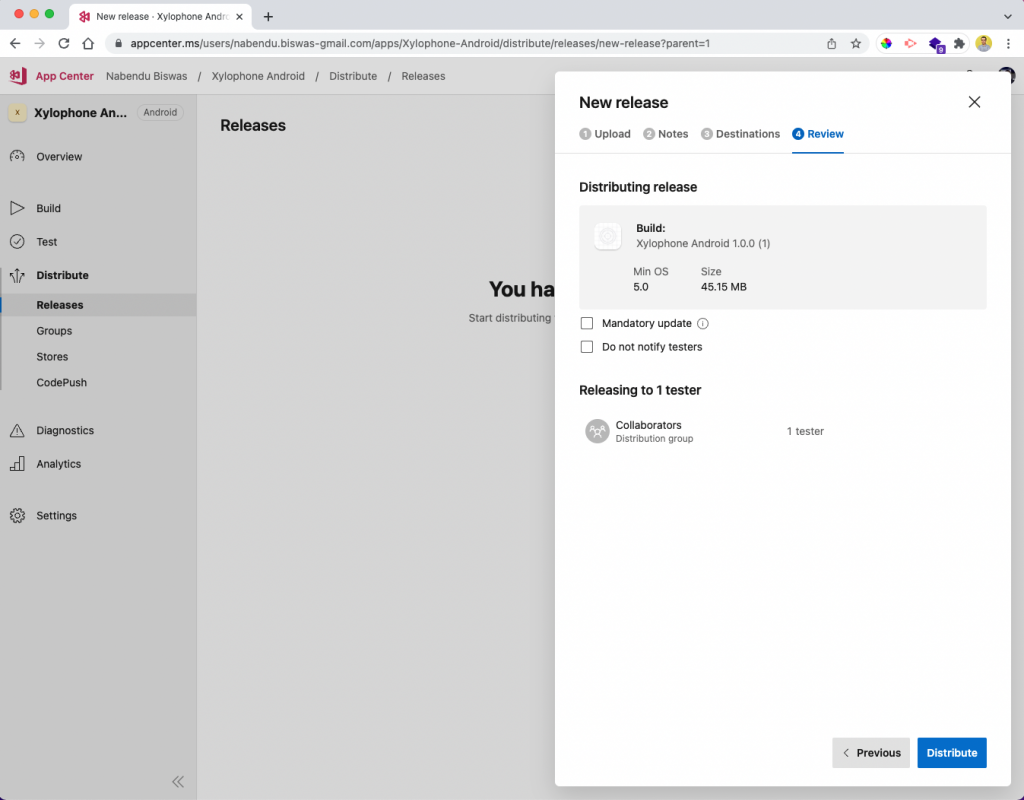Click the App Center header link

65,76
